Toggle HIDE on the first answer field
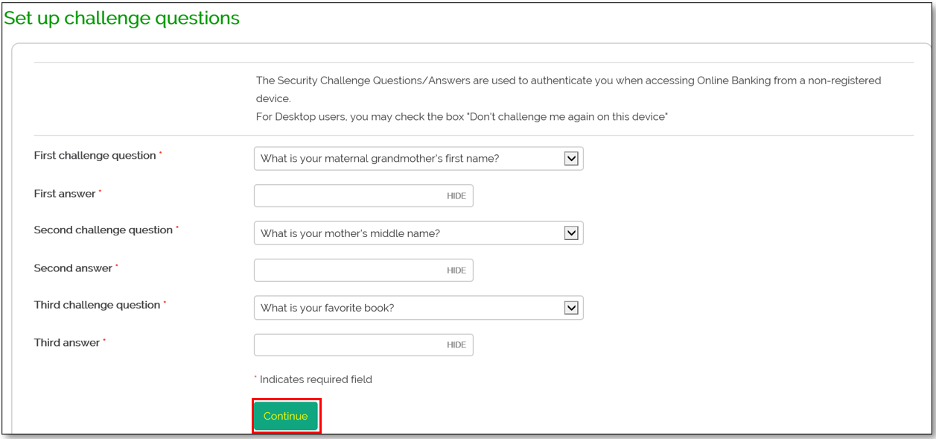The height and width of the screenshot is (440, 936). [x=456, y=196]
